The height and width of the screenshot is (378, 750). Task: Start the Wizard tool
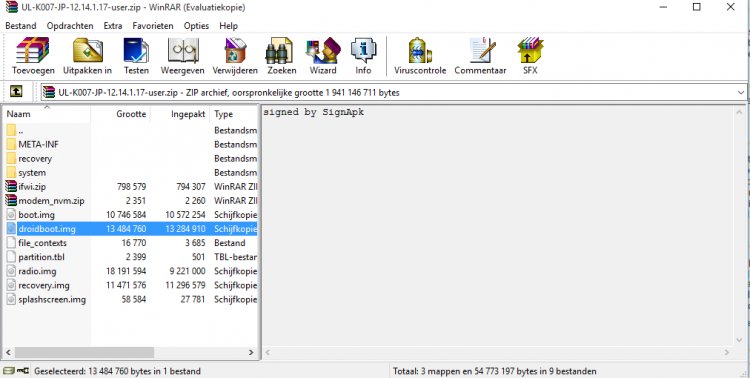324,51
